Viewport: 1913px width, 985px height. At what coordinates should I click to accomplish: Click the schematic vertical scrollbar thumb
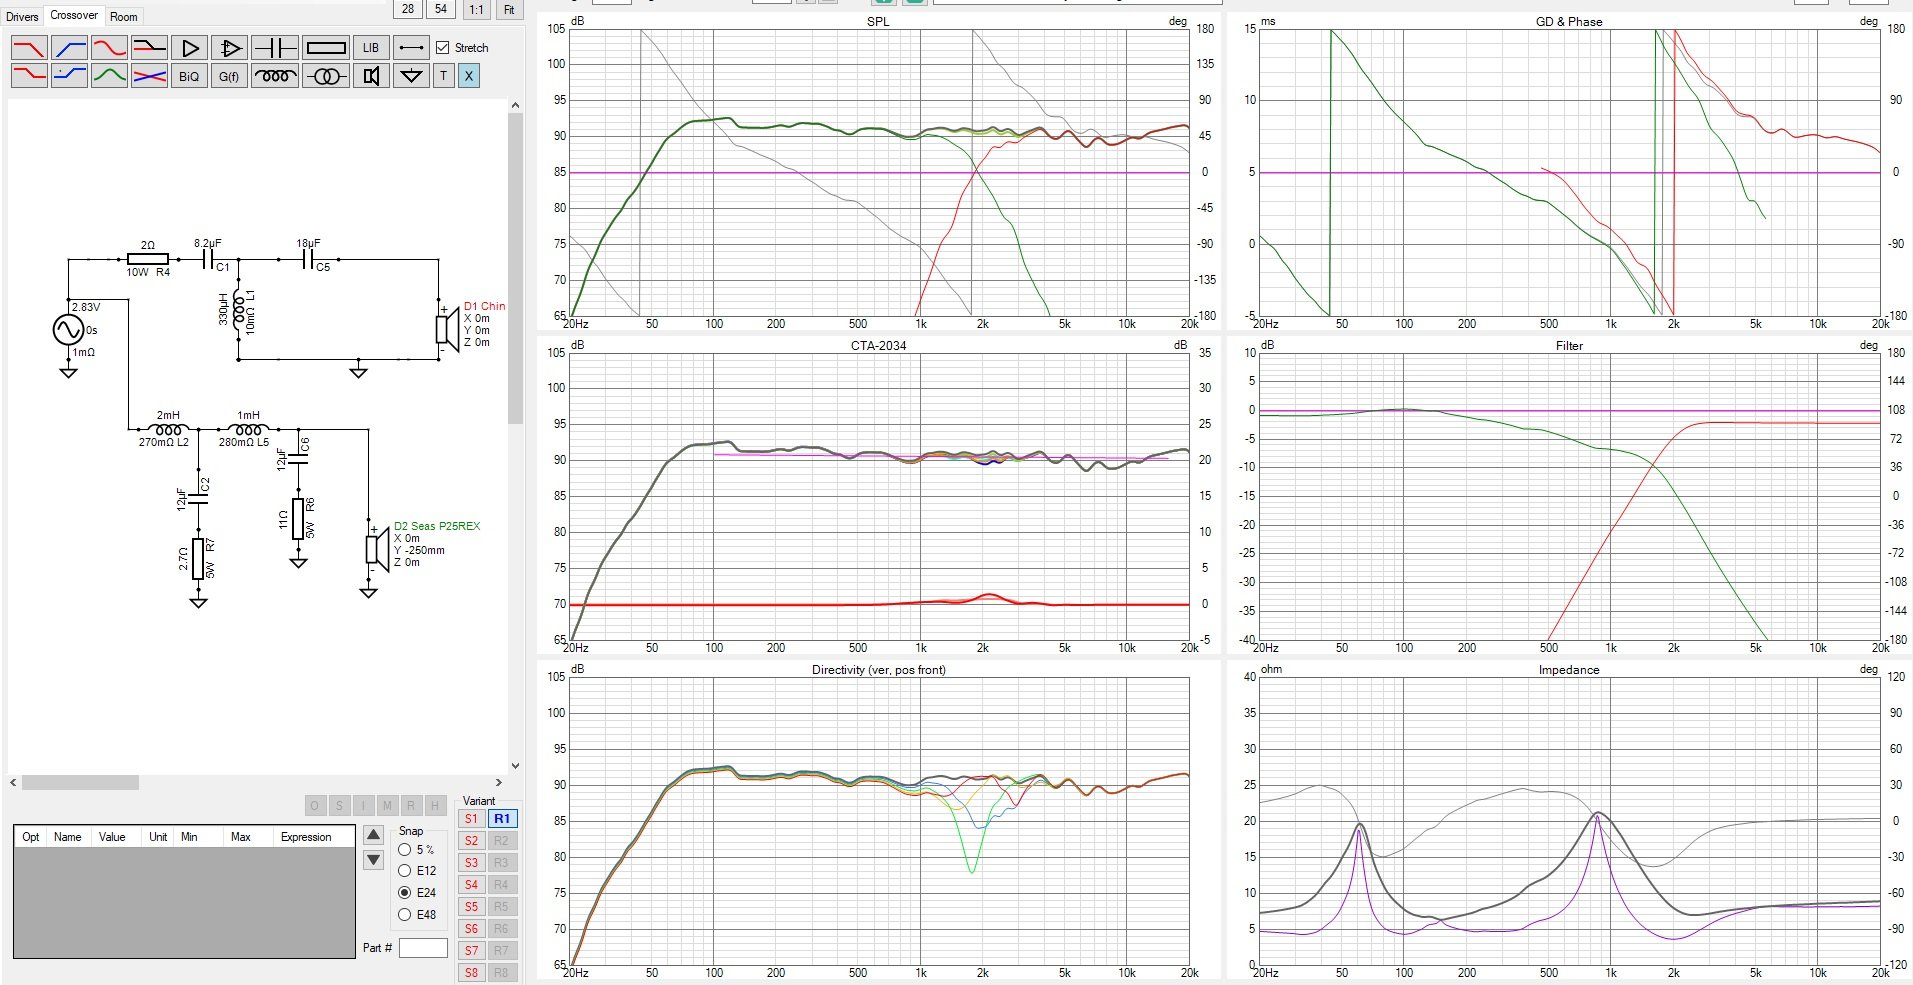click(x=516, y=268)
